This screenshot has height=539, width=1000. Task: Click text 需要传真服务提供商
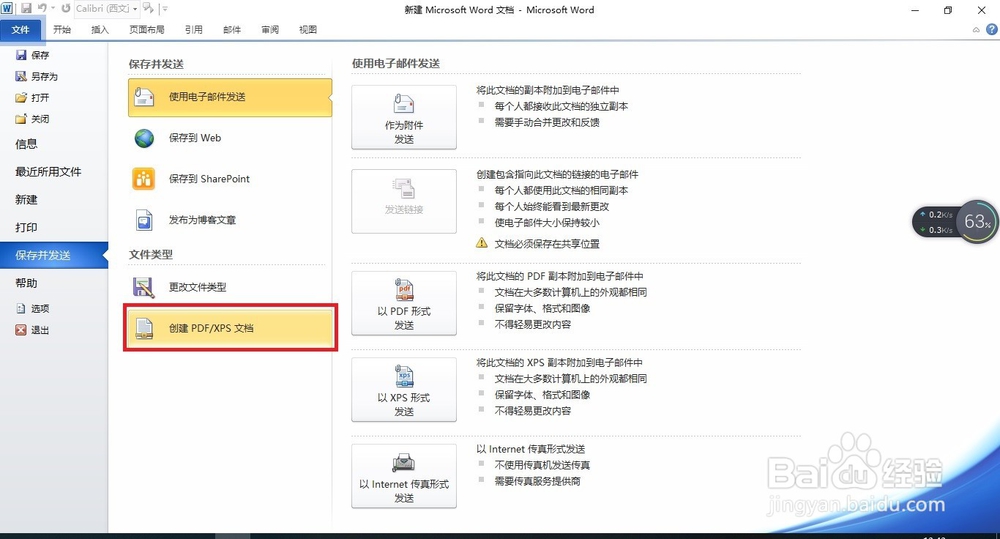[x=538, y=481]
